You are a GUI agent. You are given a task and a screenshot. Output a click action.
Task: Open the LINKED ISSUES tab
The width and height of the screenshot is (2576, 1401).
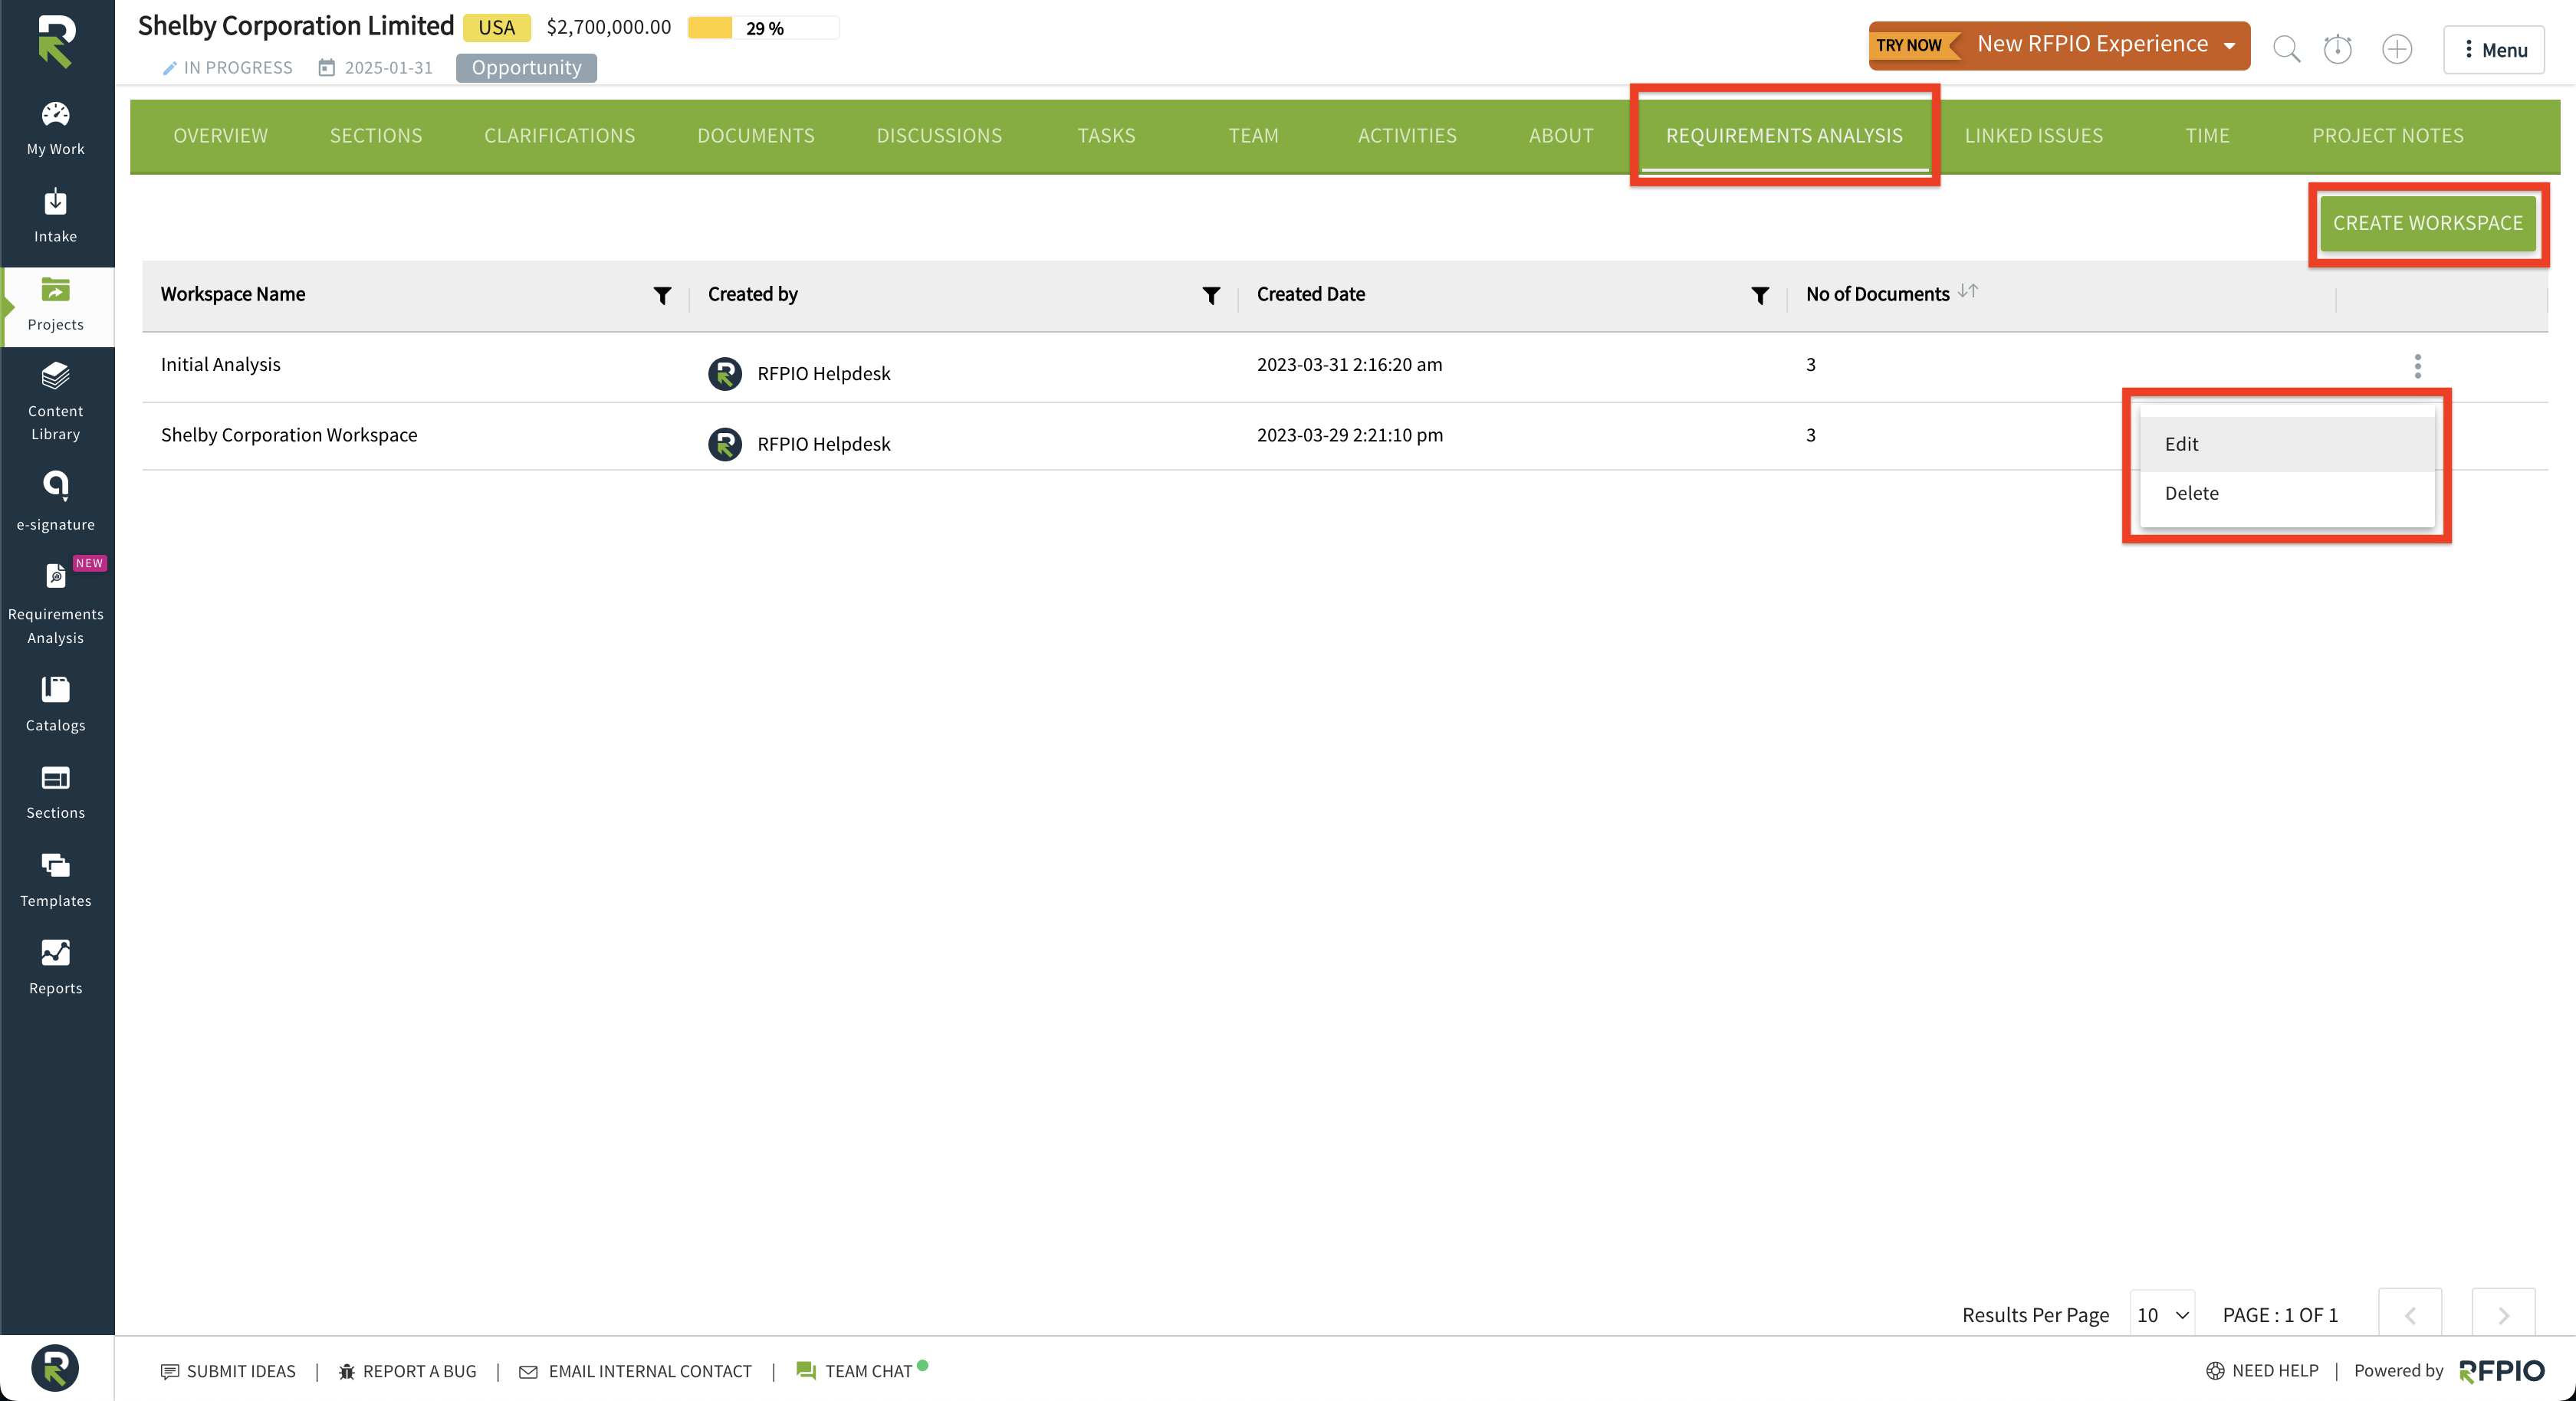coord(2034,135)
